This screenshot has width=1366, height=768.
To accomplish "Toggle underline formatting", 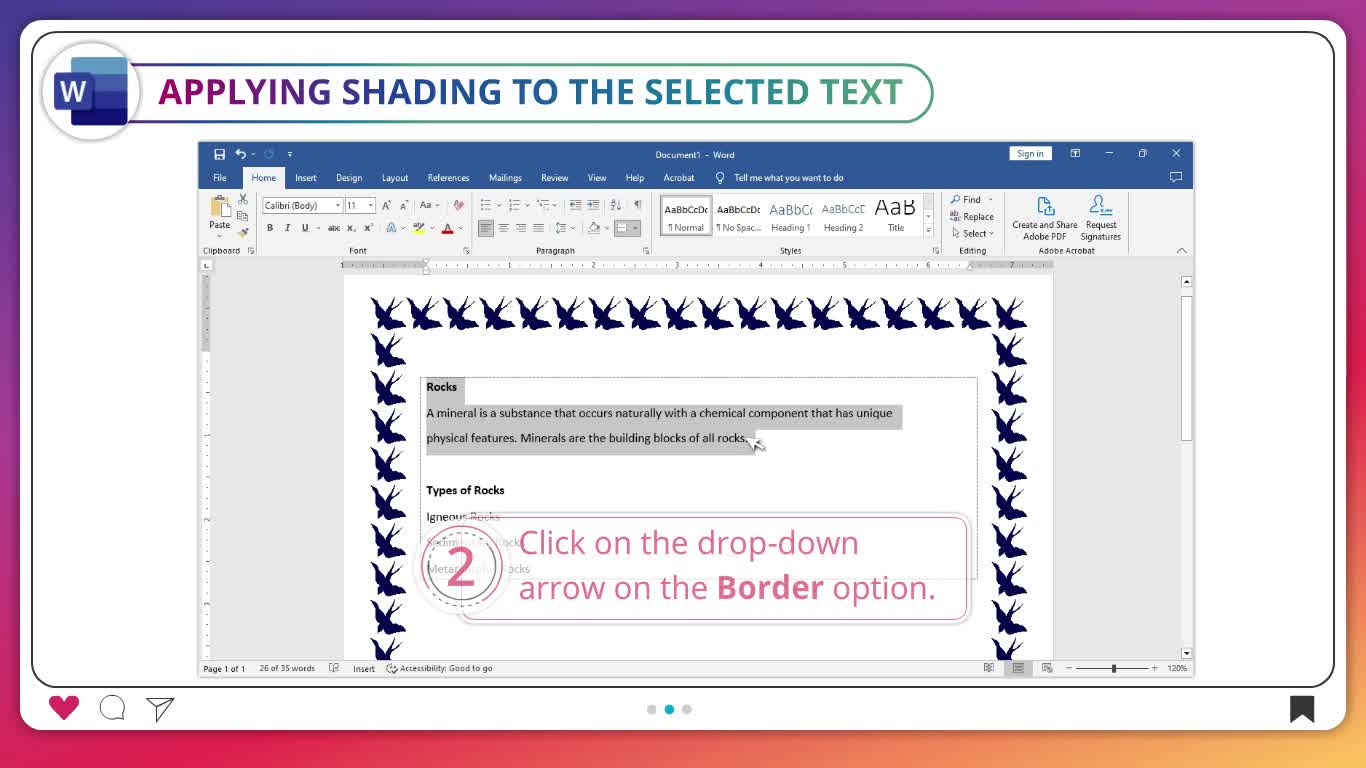I will 305,228.
